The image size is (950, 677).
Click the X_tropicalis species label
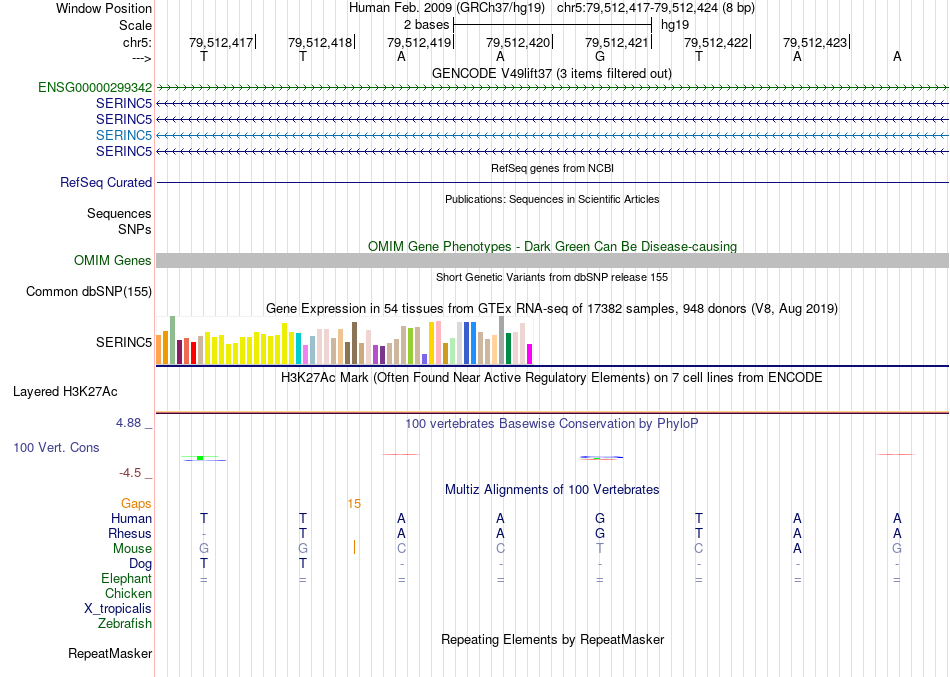pos(118,609)
